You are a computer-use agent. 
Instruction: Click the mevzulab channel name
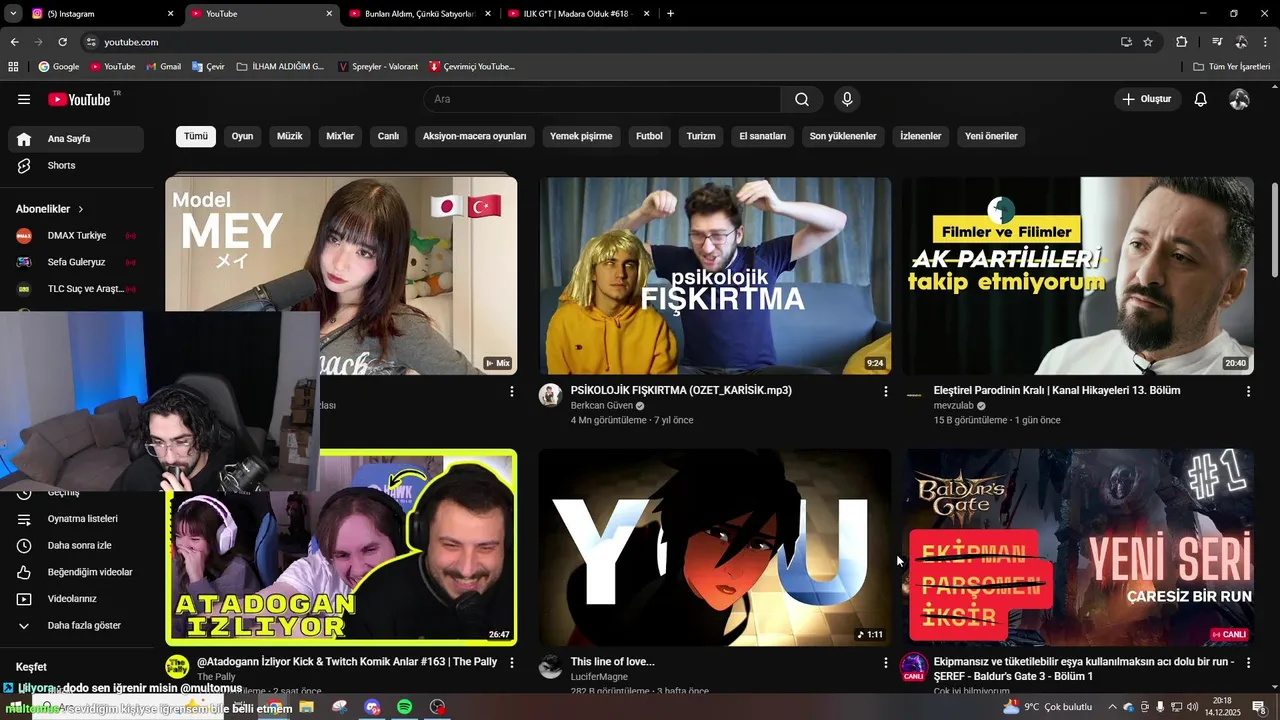click(954, 406)
